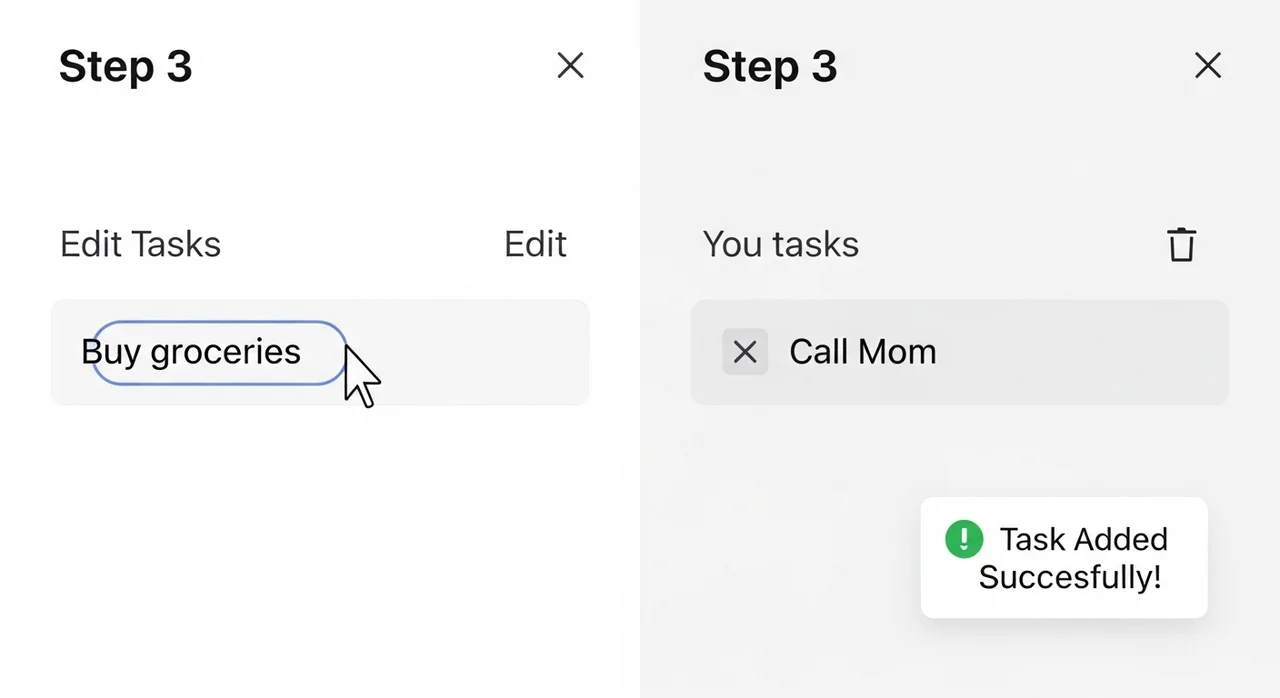The image size is (1280, 698).
Task: Remove the Call Mom task with its X icon
Action: tap(745, 352)
